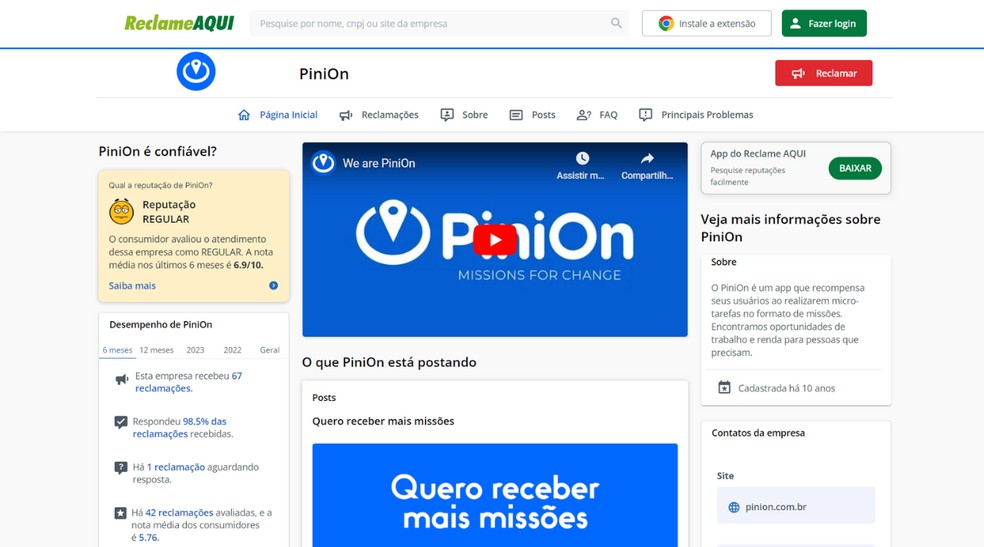This screenshot has width=984, height=547.
Task: Select the 2023 performance period
Action: coord(195,350)
